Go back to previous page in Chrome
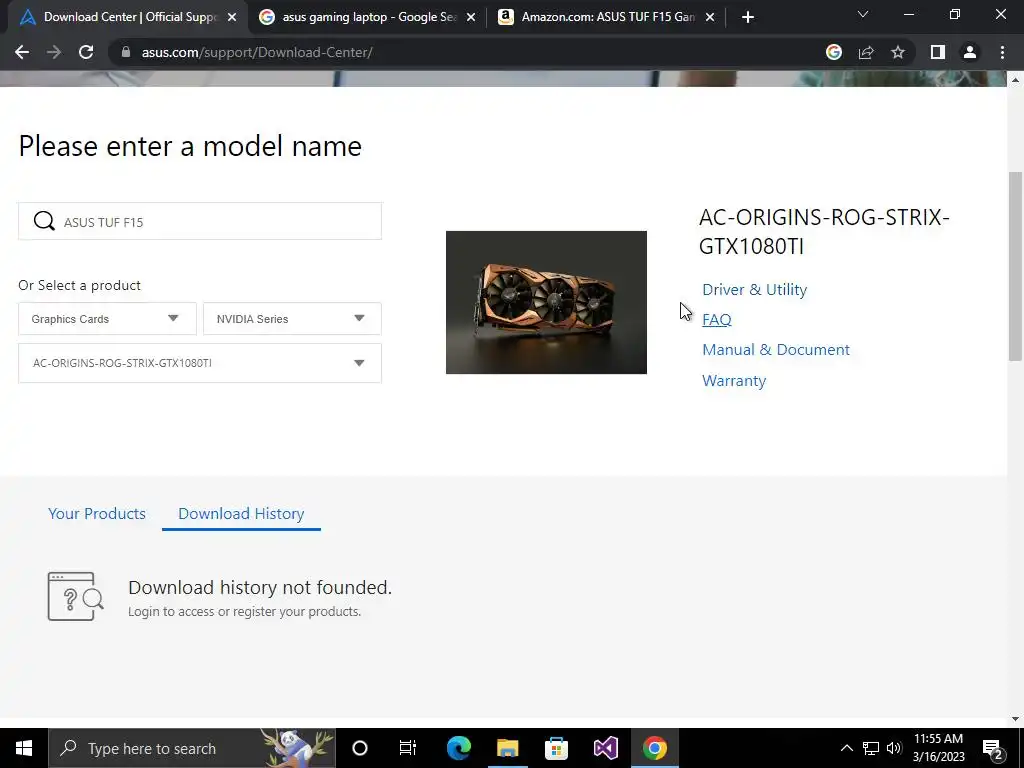This screenshot has height=768, width=1024. (22, 52)
